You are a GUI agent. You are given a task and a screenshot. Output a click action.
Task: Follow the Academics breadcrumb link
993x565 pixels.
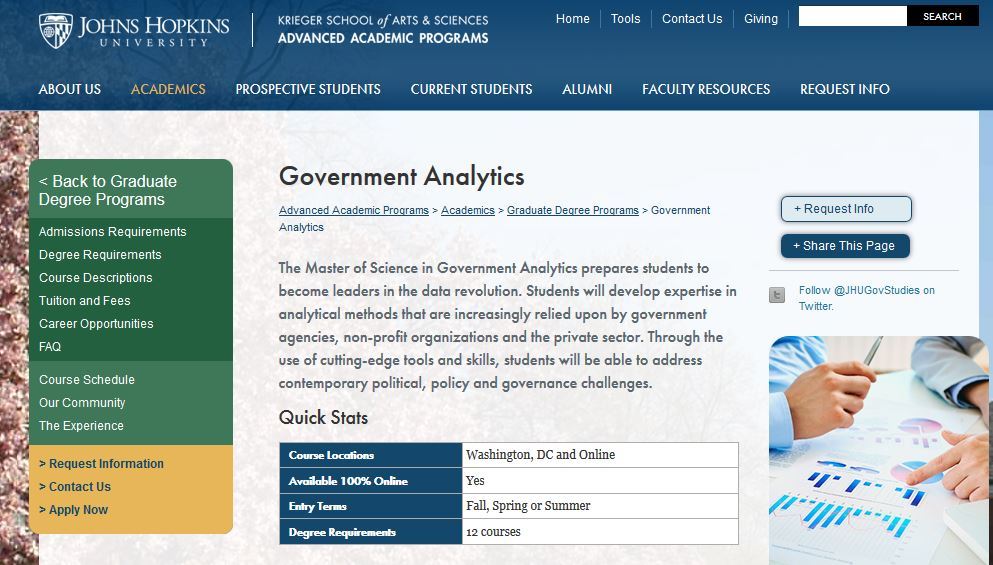point(468,210)
